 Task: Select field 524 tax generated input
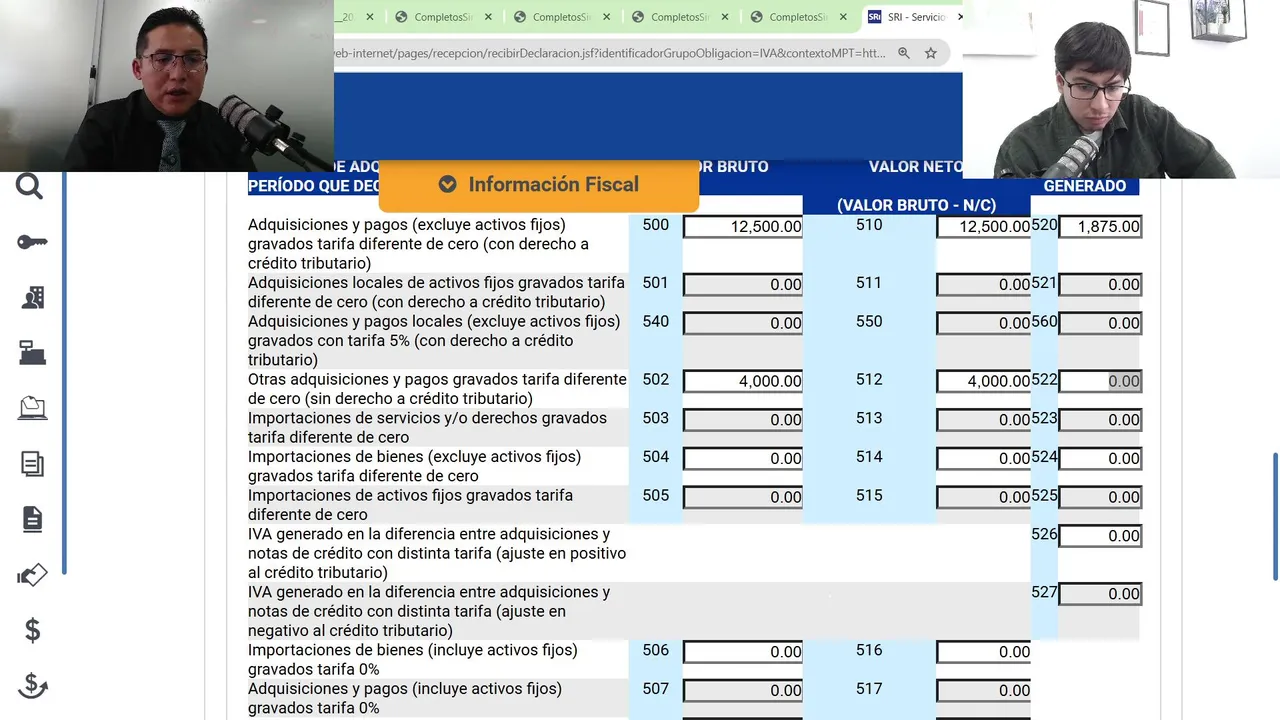[x=1100, y=458]
